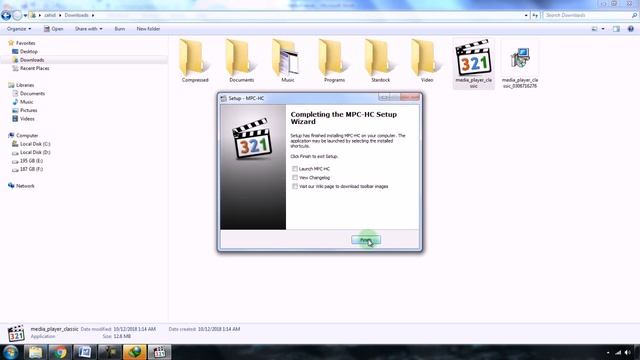
Task: Click the green globe taskbar icon
Action: pos(134,352)
